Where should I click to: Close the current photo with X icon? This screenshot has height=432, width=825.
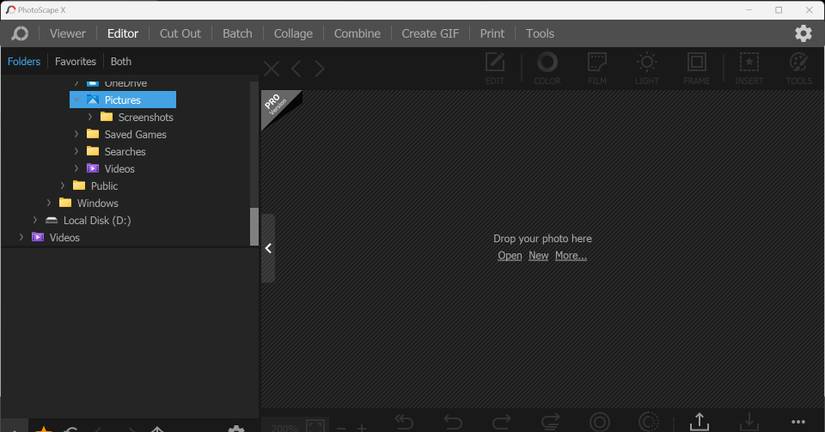(271, 68)
